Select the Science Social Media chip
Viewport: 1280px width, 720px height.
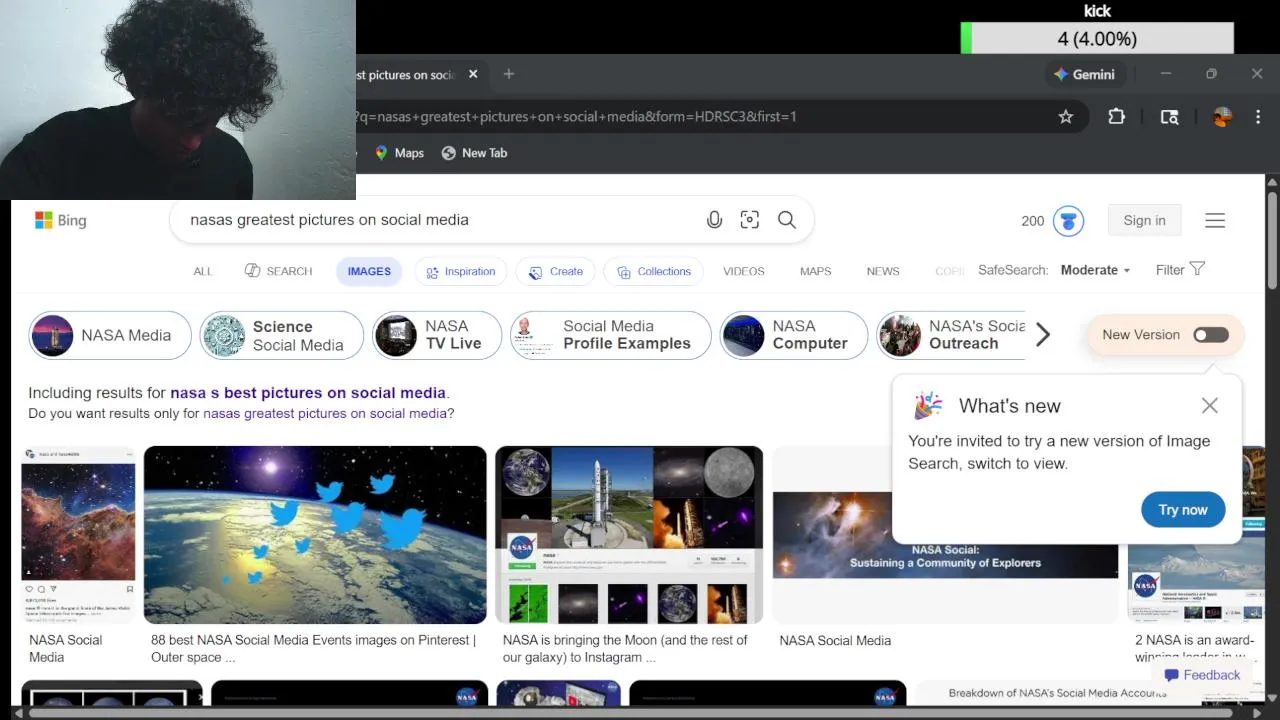[282, 335]
